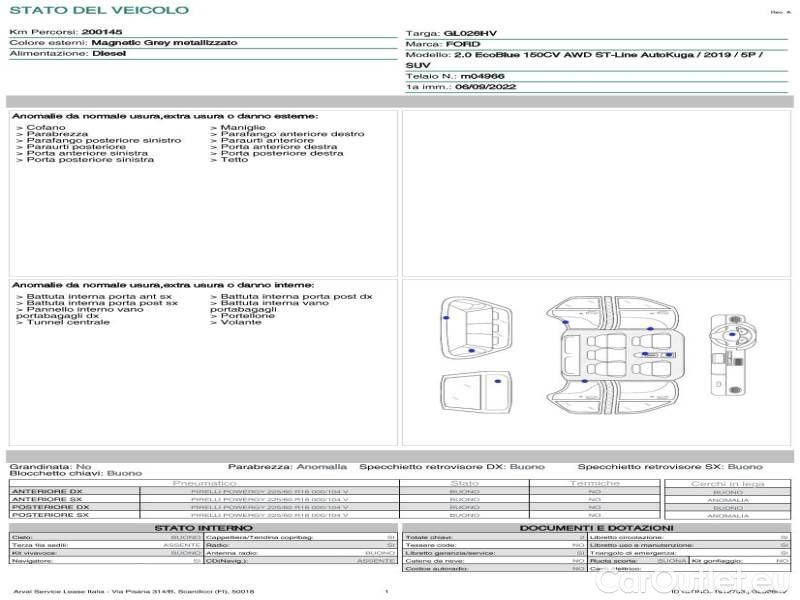Click the blue damage dot on trunk floor diagram

click(x=498, y=381)
